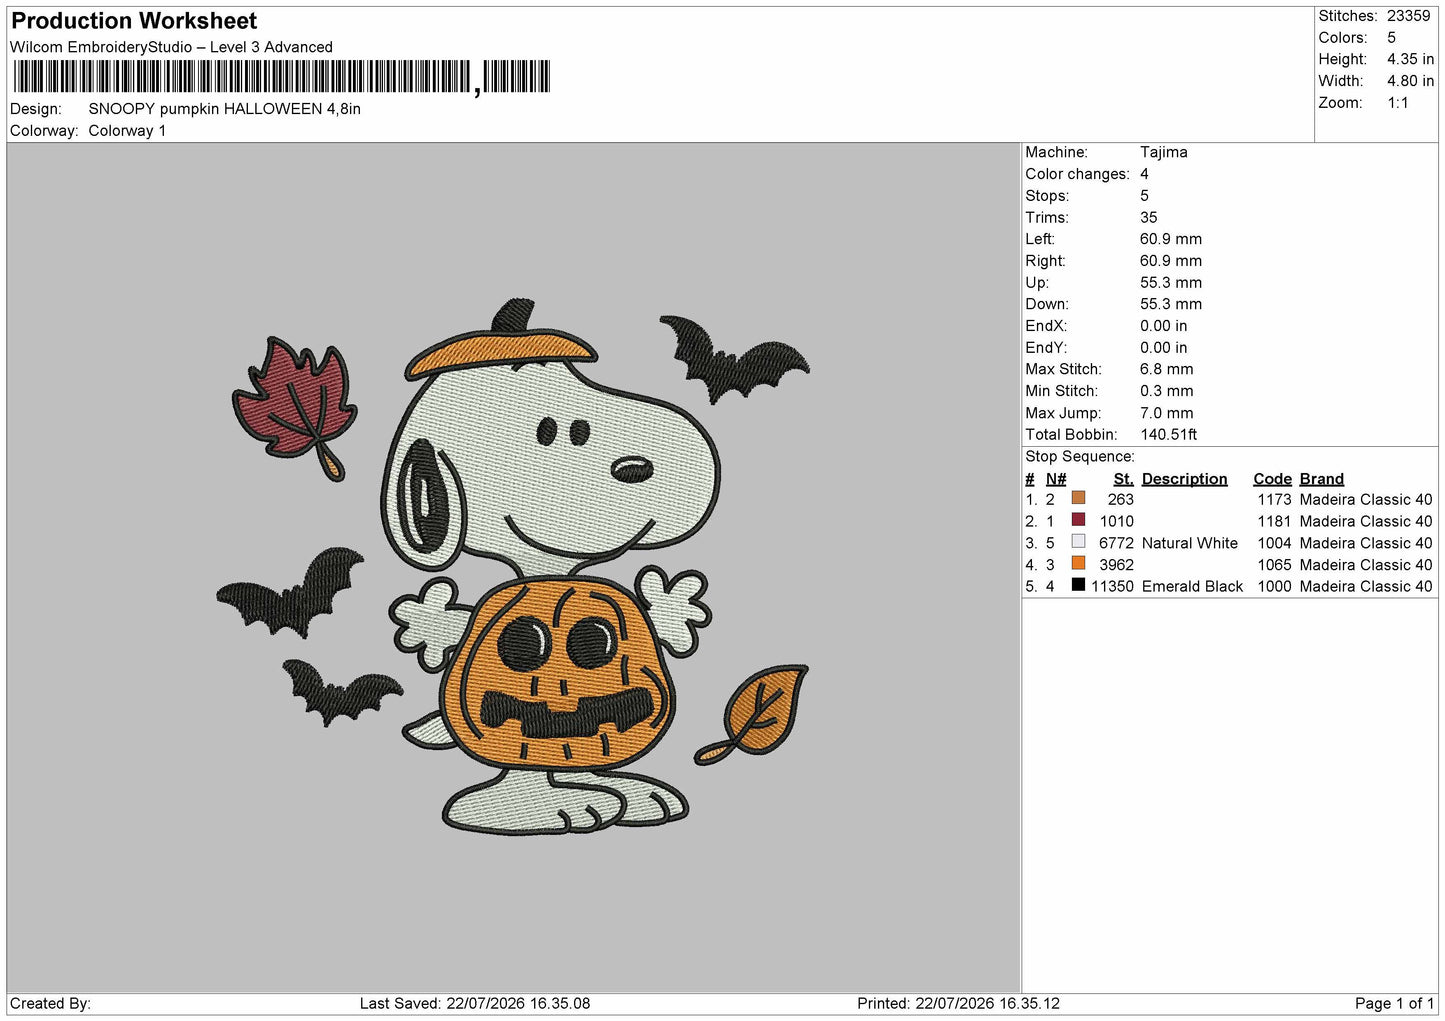
Task: Click the total bobbin value 140.51ft
Action: tap(1169, 435)
